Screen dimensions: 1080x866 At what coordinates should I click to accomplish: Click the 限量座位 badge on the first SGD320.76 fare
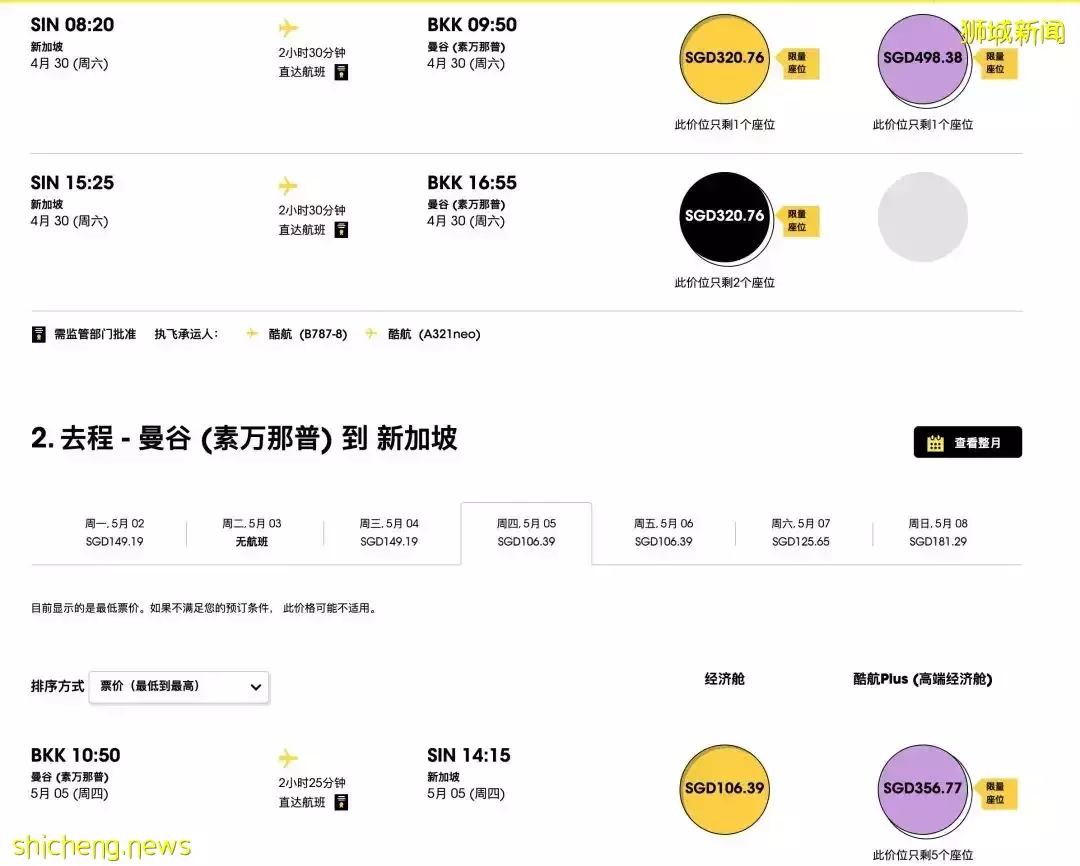pos(798,62)
